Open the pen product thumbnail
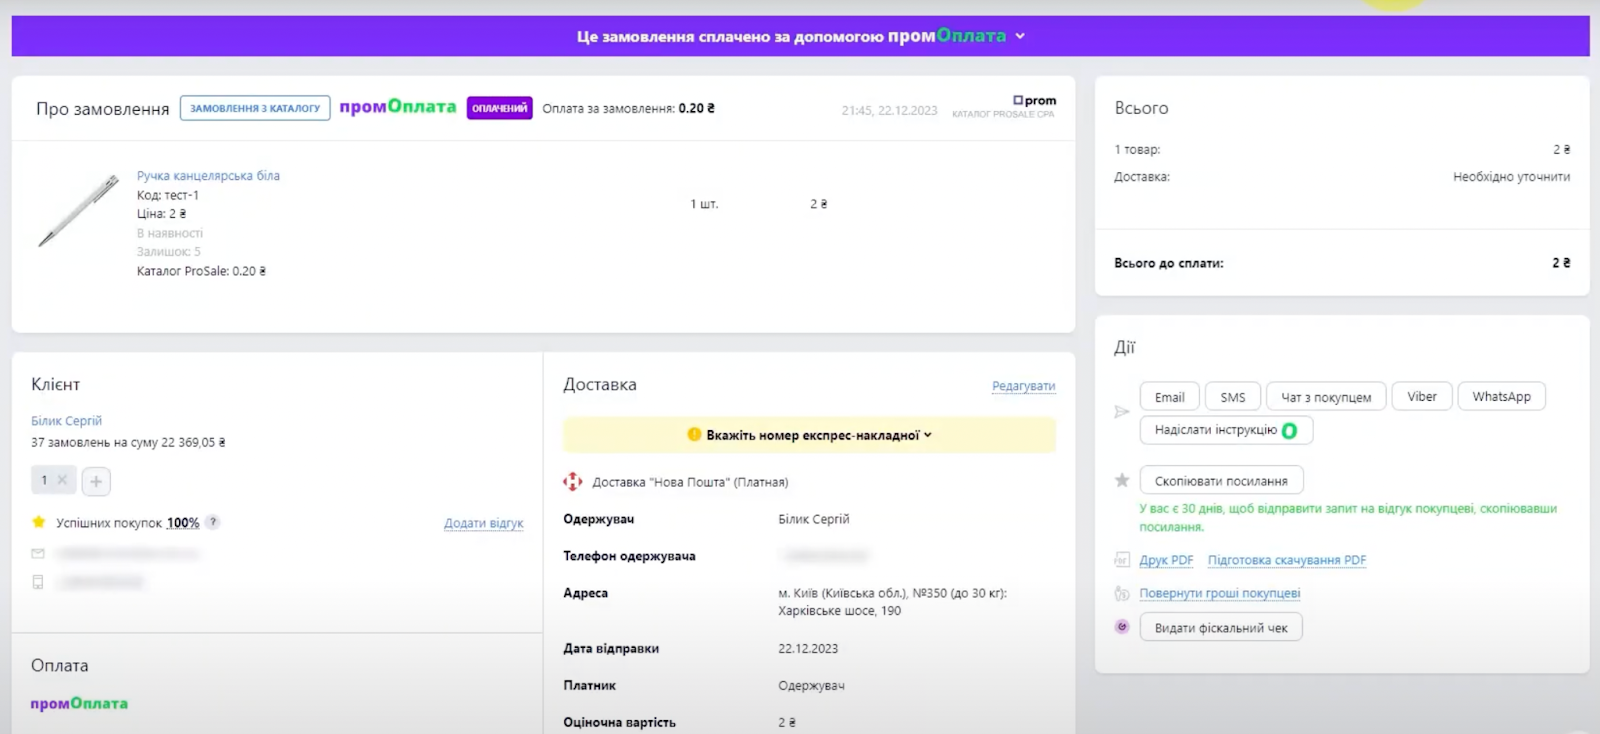The width and height of the screenshot is (1600, 734). [78, 210]
